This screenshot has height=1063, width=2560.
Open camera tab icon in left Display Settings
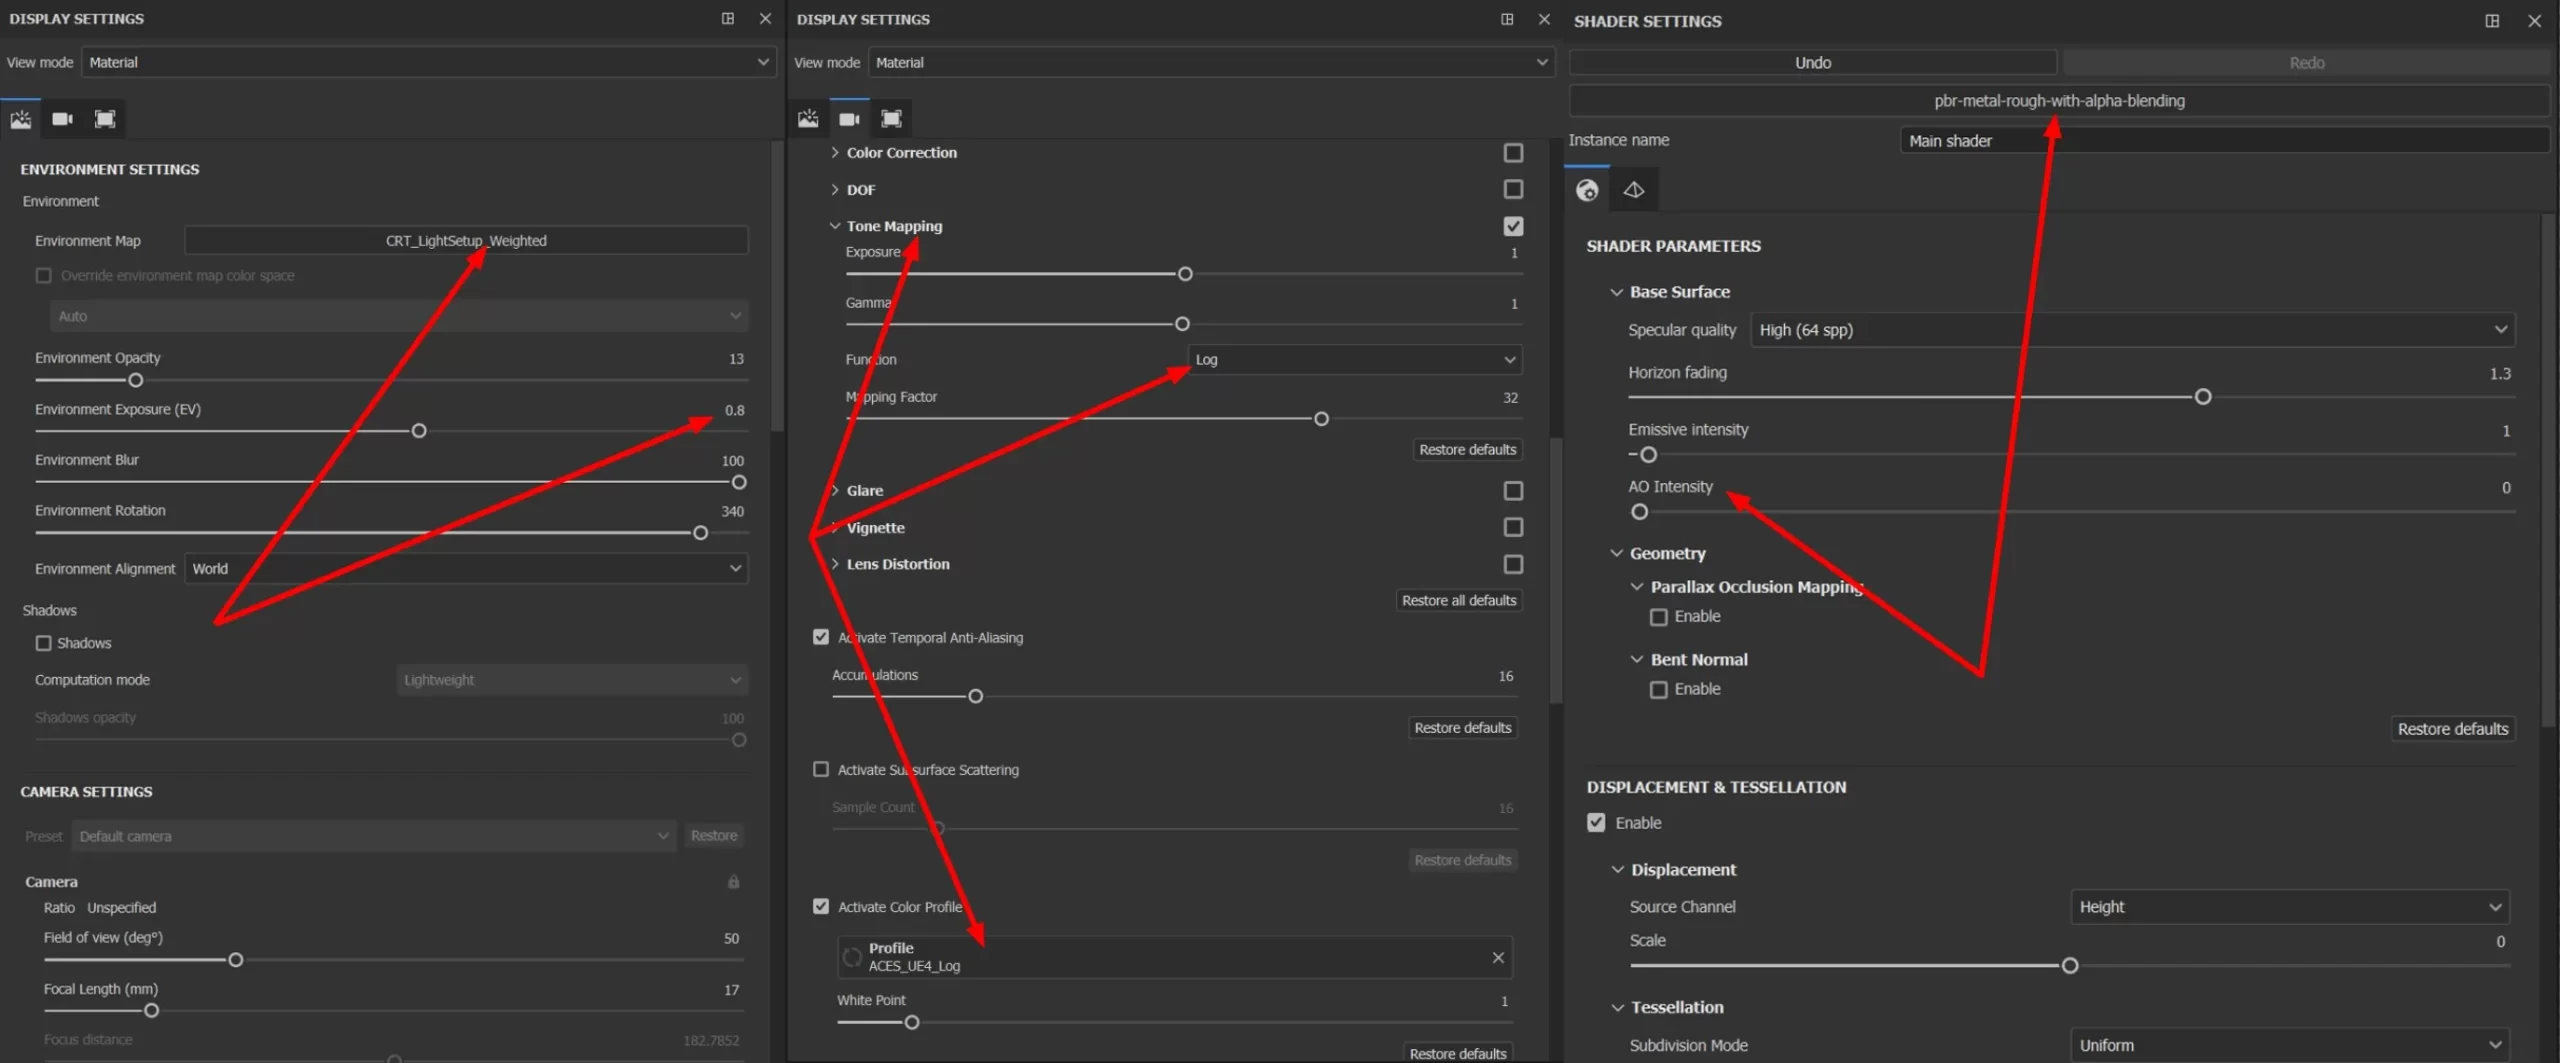pos(62,119)
